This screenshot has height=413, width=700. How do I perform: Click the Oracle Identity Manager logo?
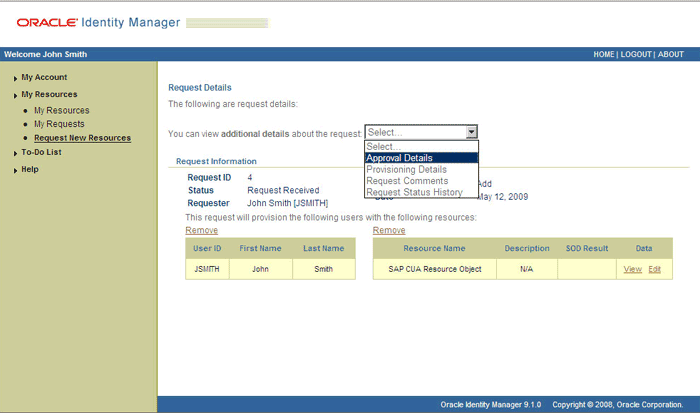pyautogui.click(x=98, y=22)
